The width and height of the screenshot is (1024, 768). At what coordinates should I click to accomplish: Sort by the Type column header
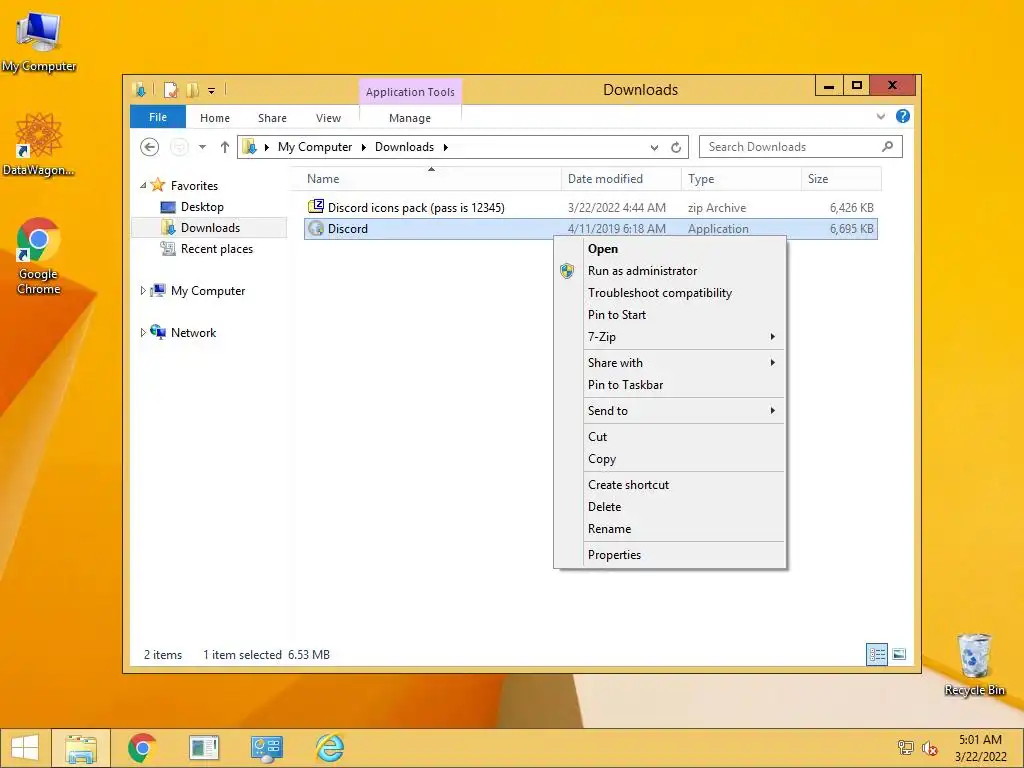click(x=741, y=178)
